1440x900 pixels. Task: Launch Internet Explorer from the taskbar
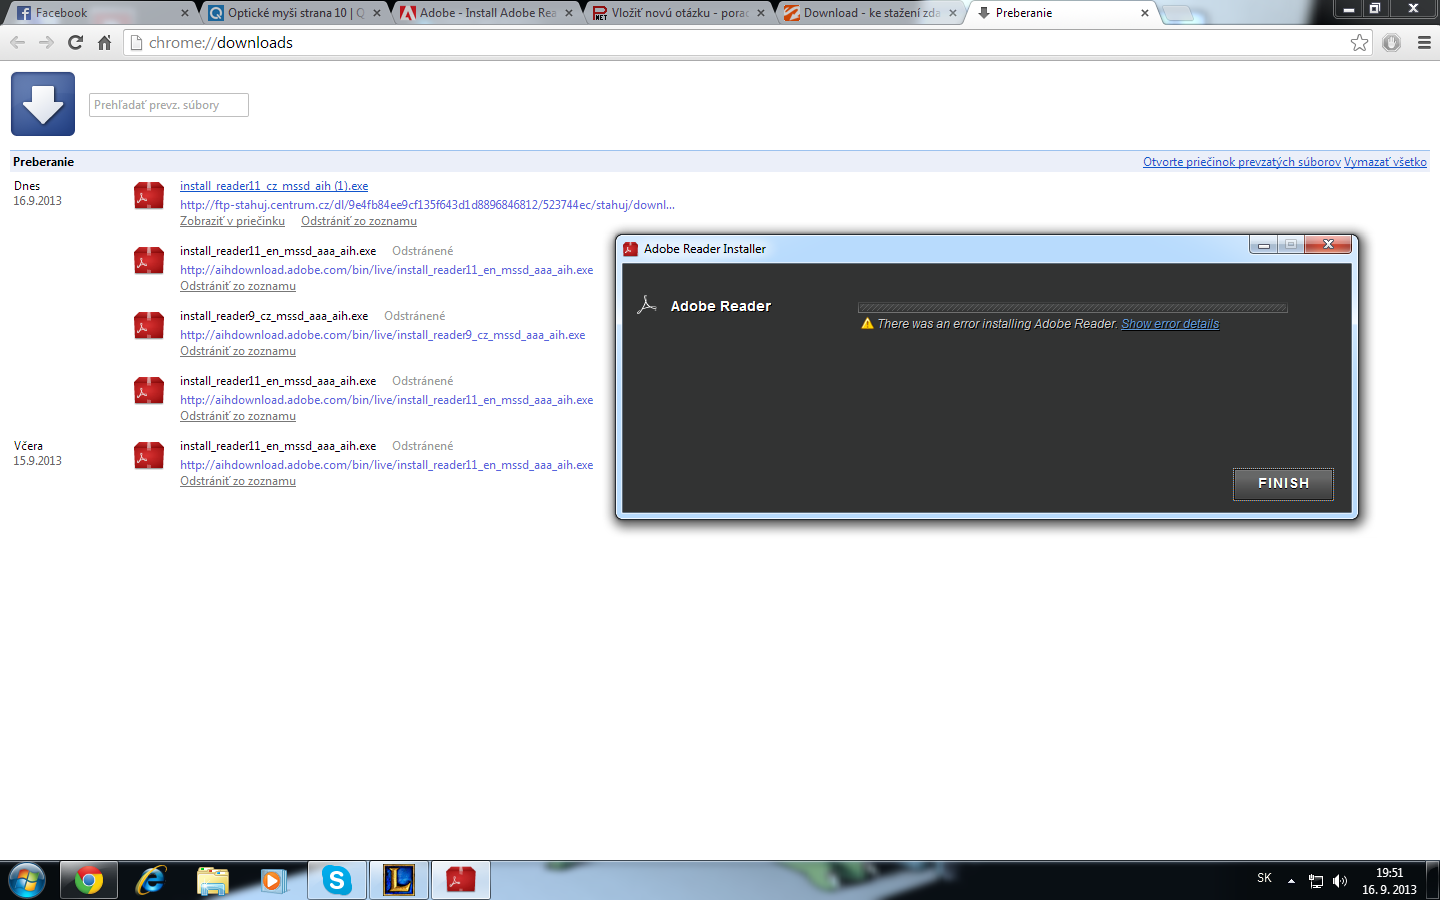point(151,880)
